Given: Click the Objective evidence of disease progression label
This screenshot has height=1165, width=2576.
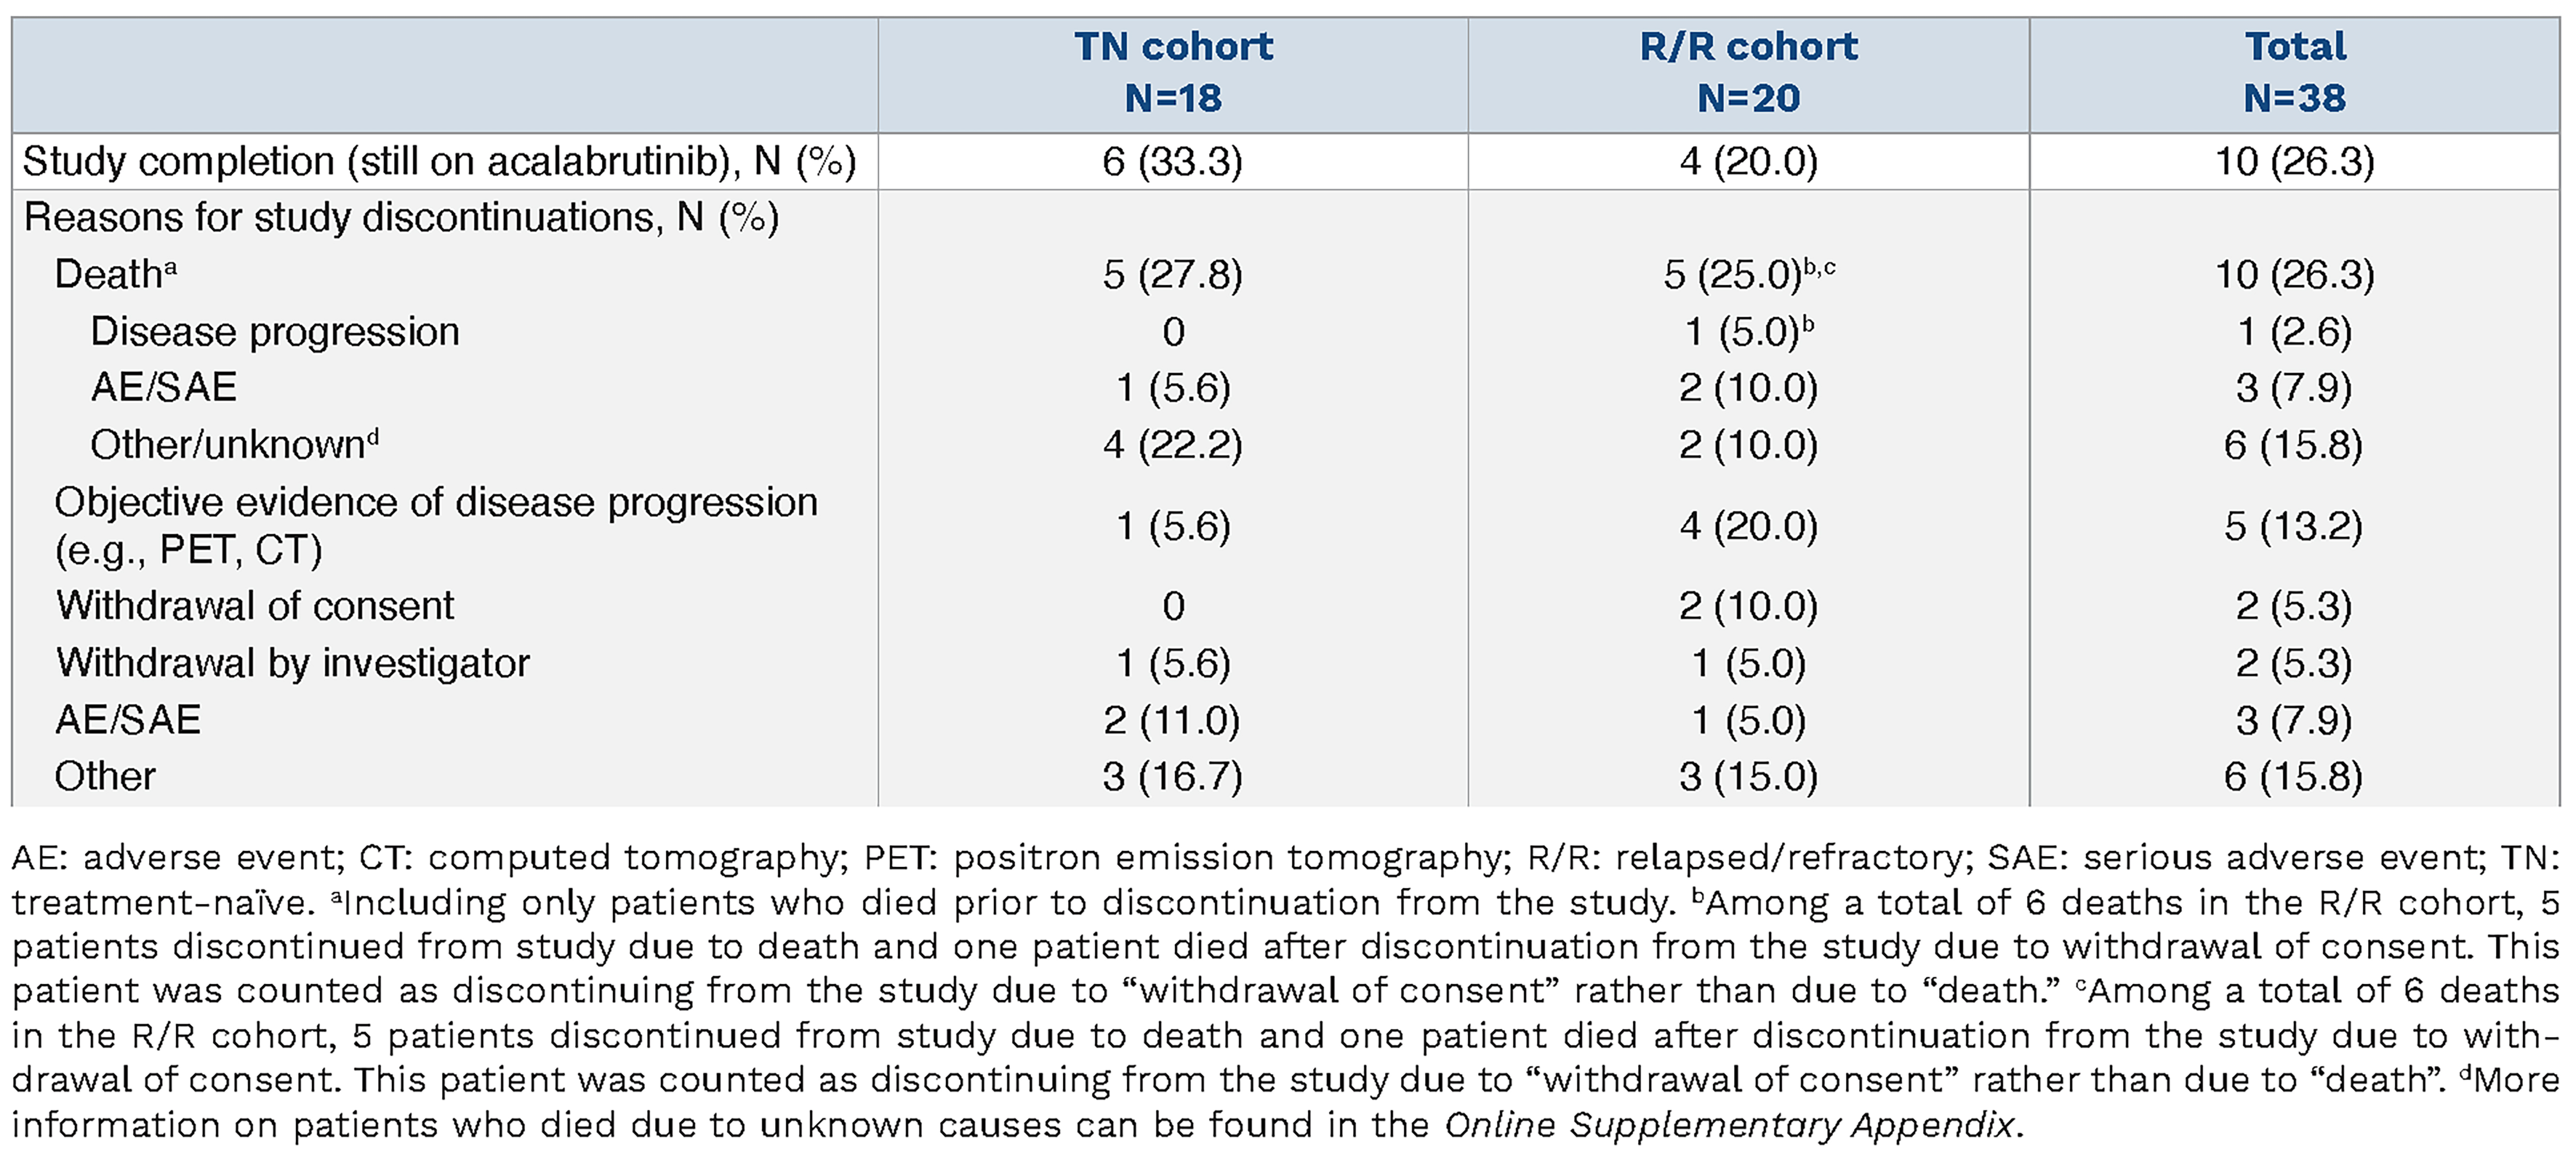Looking at the screenshot, I should (x=436, y=525).
